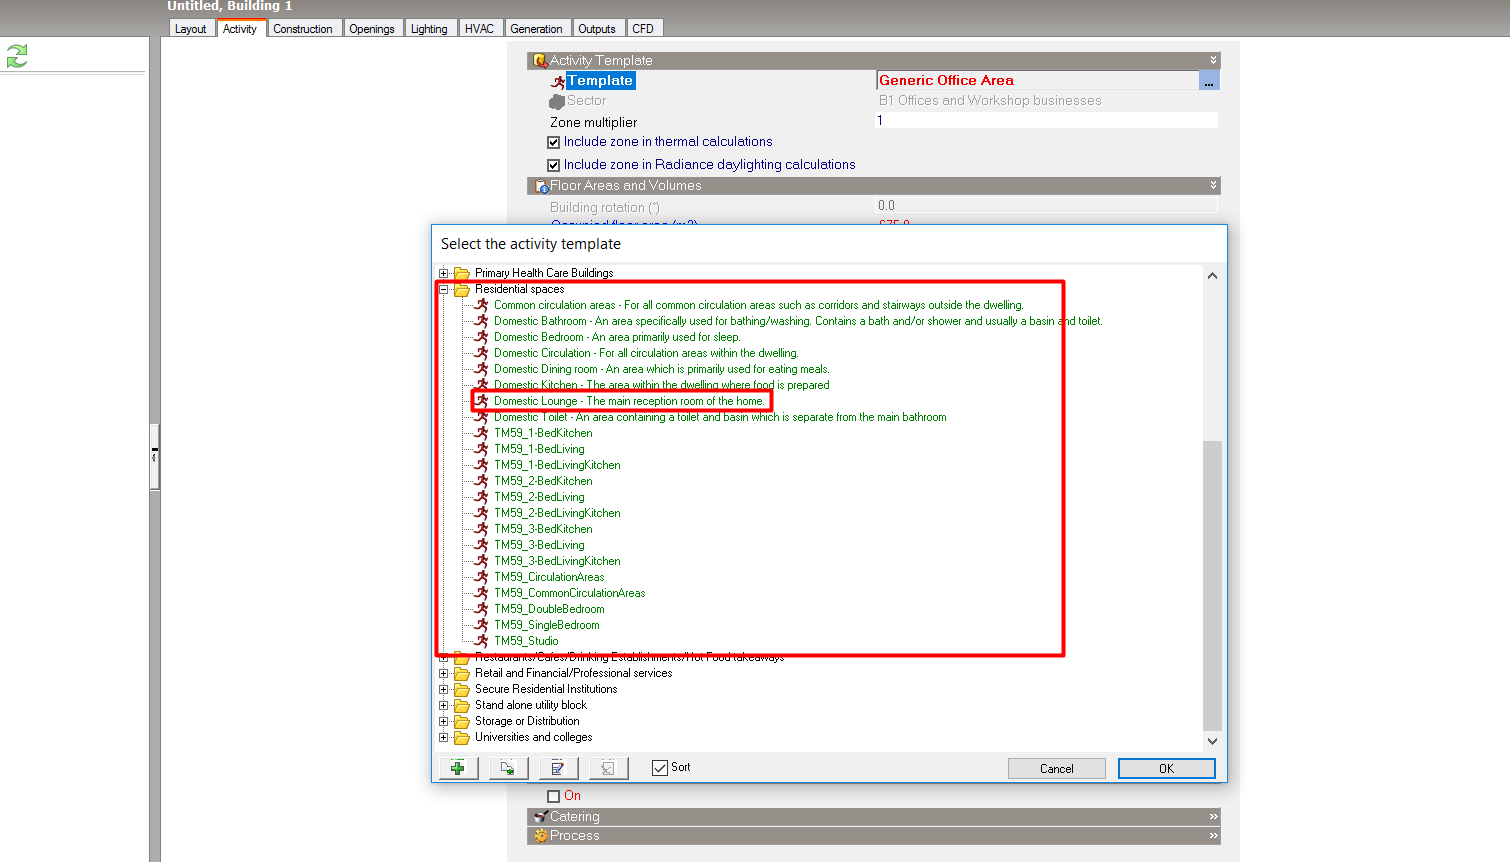This screenshot has width=1510, height=862.
Task: Click the running-man icon beside Template
Action: 558,81
